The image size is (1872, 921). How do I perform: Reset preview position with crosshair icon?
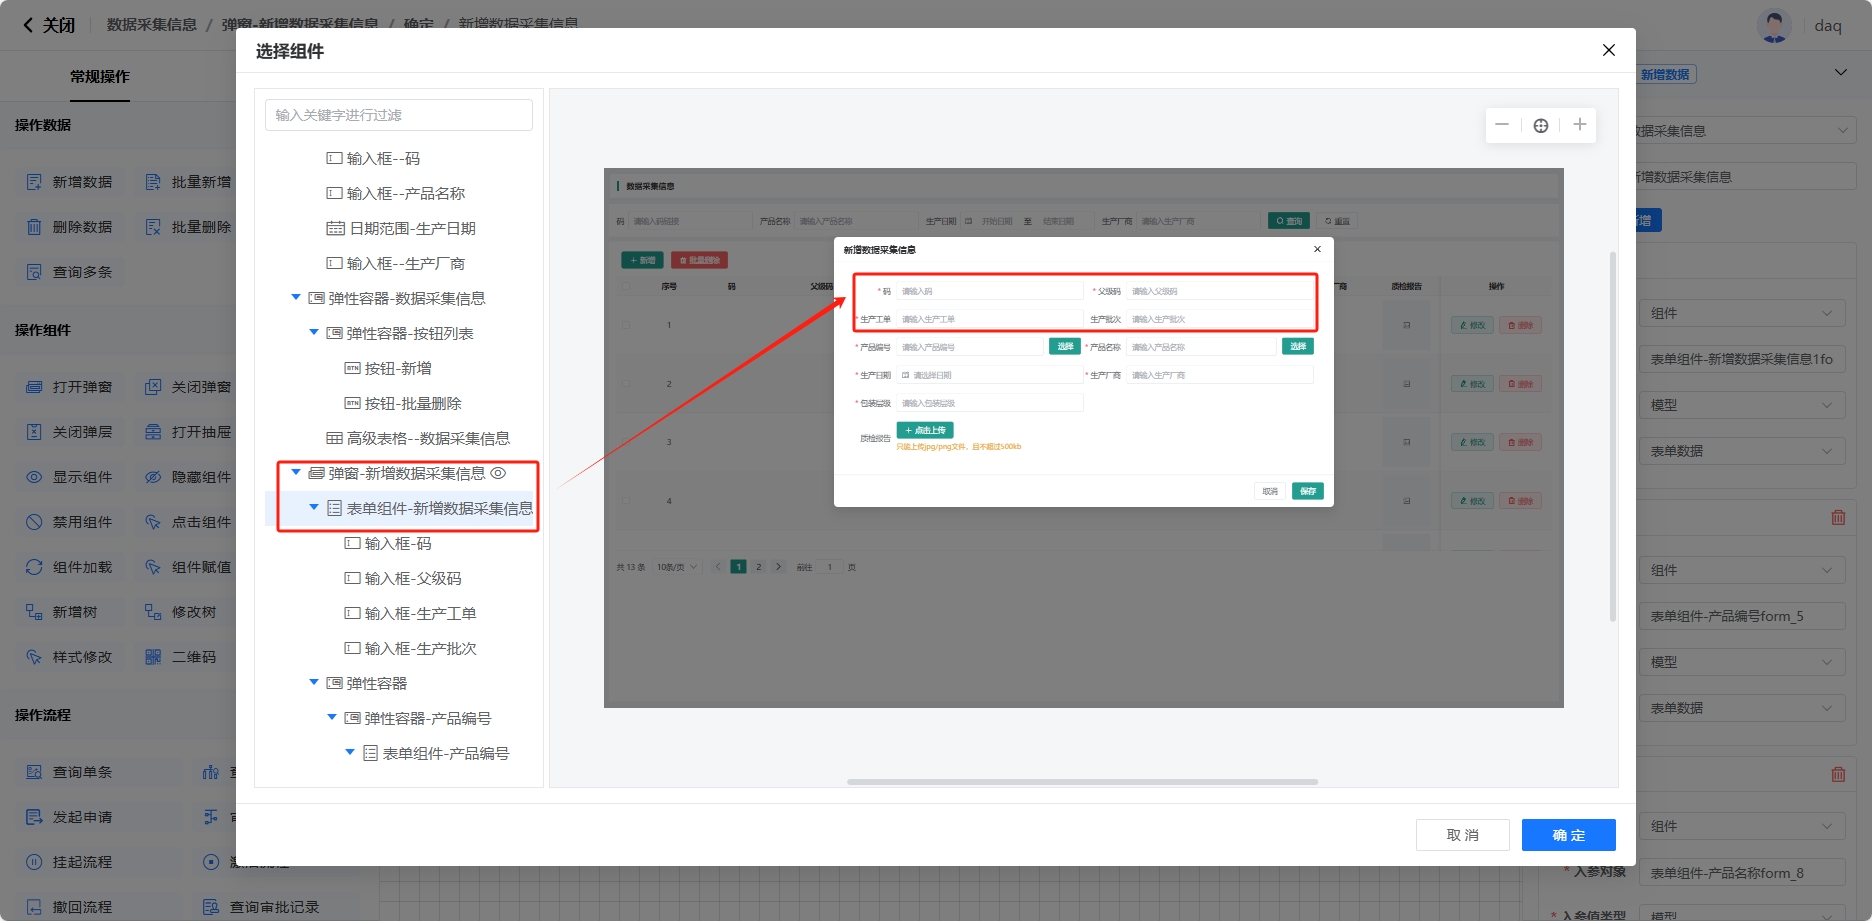(x=1540, y=125)
